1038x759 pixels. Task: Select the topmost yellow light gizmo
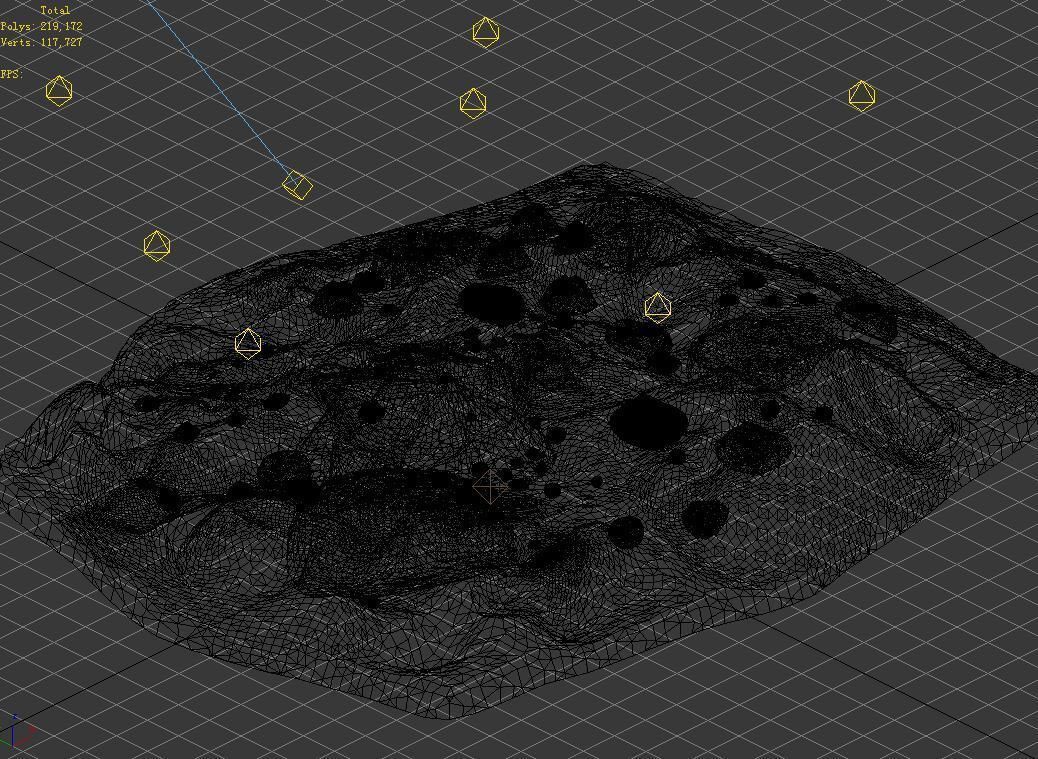click(x=486, y=32)
